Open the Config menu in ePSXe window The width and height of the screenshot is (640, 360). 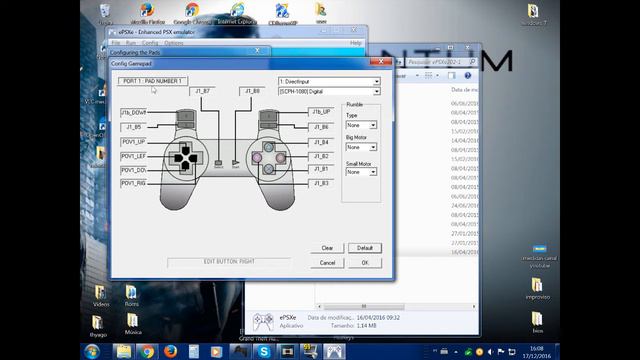(x=150, y=43)
